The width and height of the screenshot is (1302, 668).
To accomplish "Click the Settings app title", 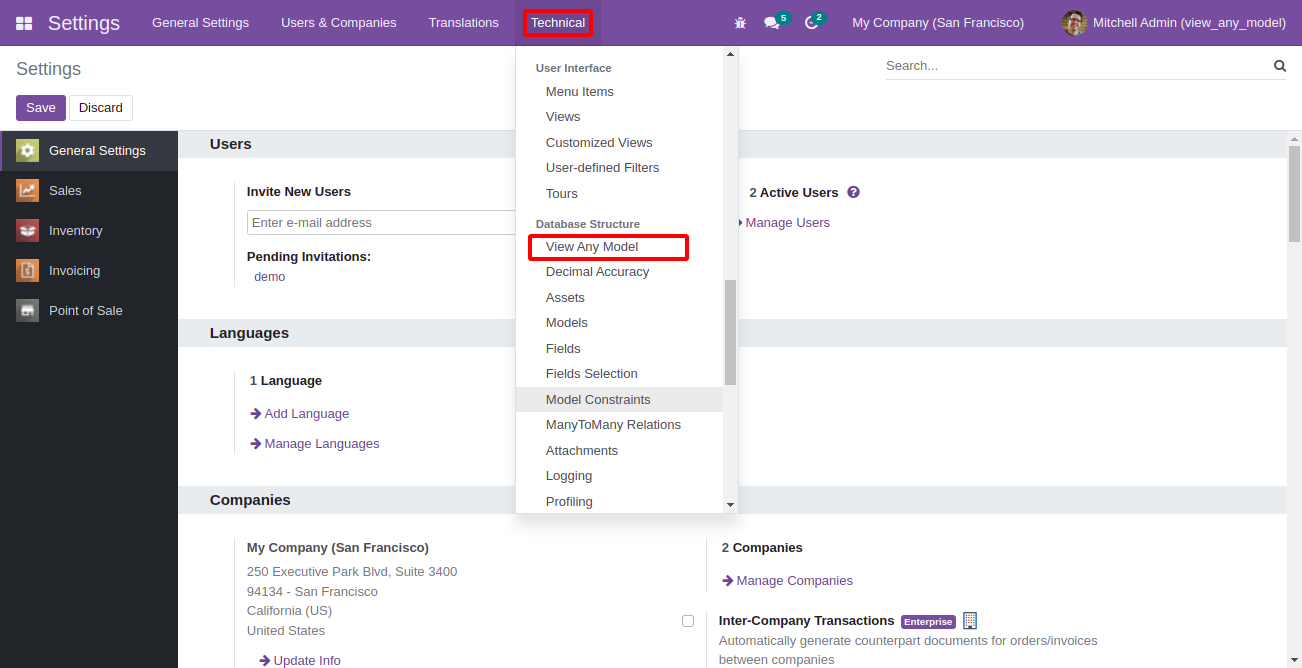I will pyautogui.click(x=84, y=23).
